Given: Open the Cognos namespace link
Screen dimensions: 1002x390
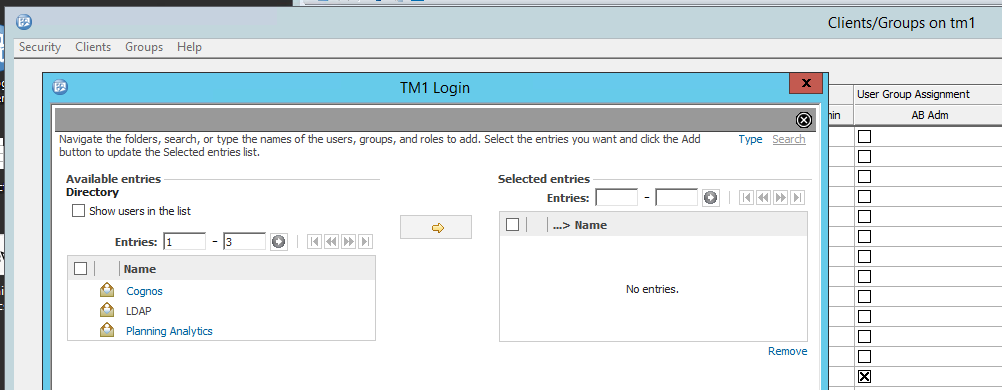Looking at the screenshot, I should coord(144,291).
